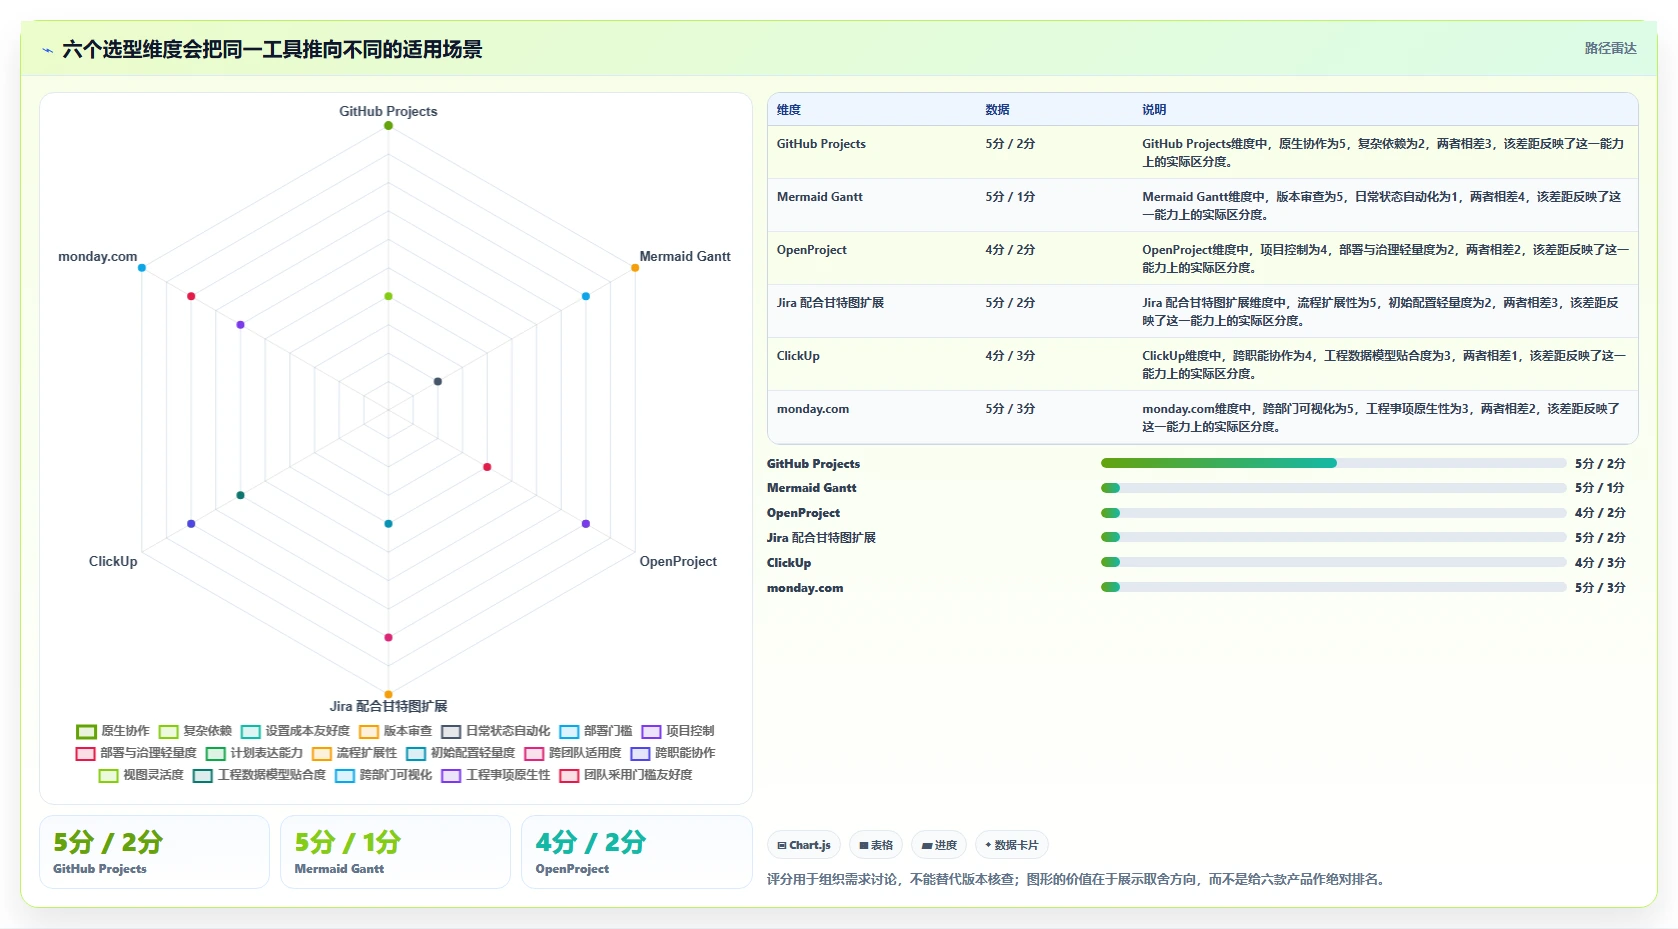This screenshot has height=929, width=1678.
Task: Click the 初始配置轻量度 legend color box
Action: 416,754
